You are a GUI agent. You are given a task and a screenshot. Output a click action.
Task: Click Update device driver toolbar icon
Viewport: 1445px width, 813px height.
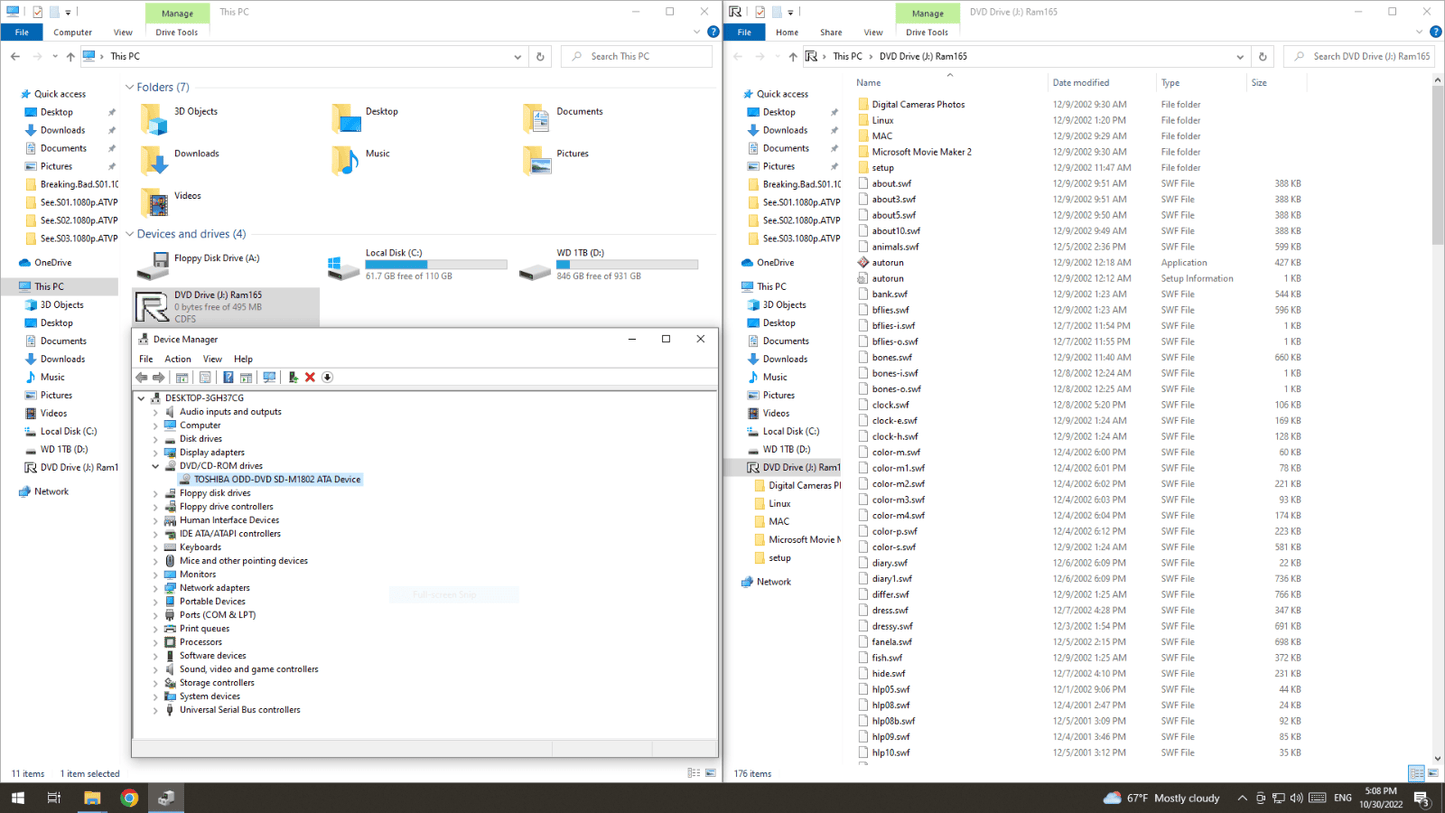pyautogui.click(x=293, y=377)
